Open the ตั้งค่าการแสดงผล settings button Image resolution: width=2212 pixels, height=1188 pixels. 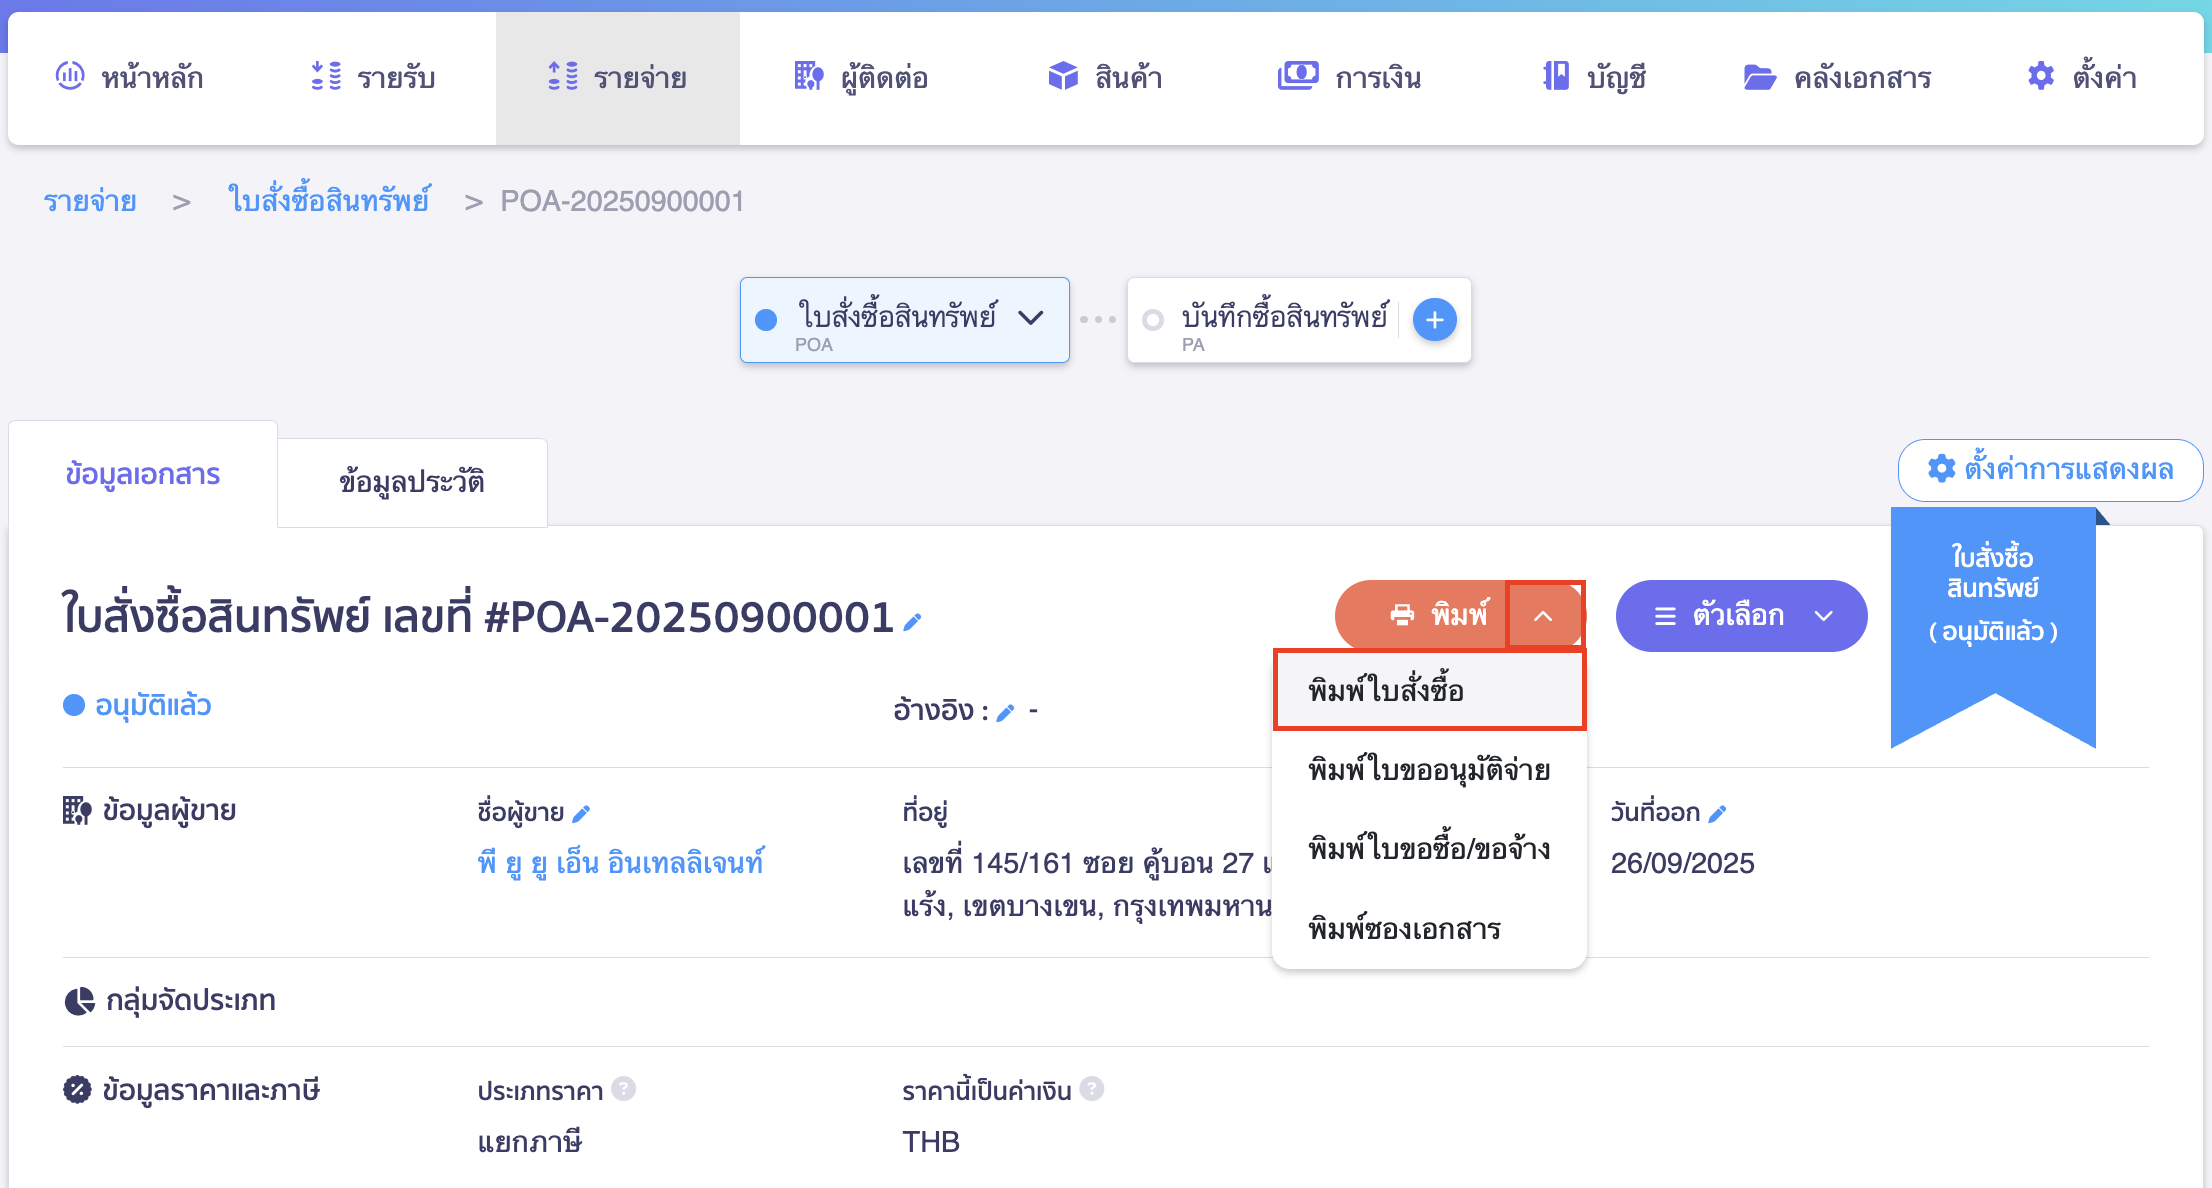2049,470
